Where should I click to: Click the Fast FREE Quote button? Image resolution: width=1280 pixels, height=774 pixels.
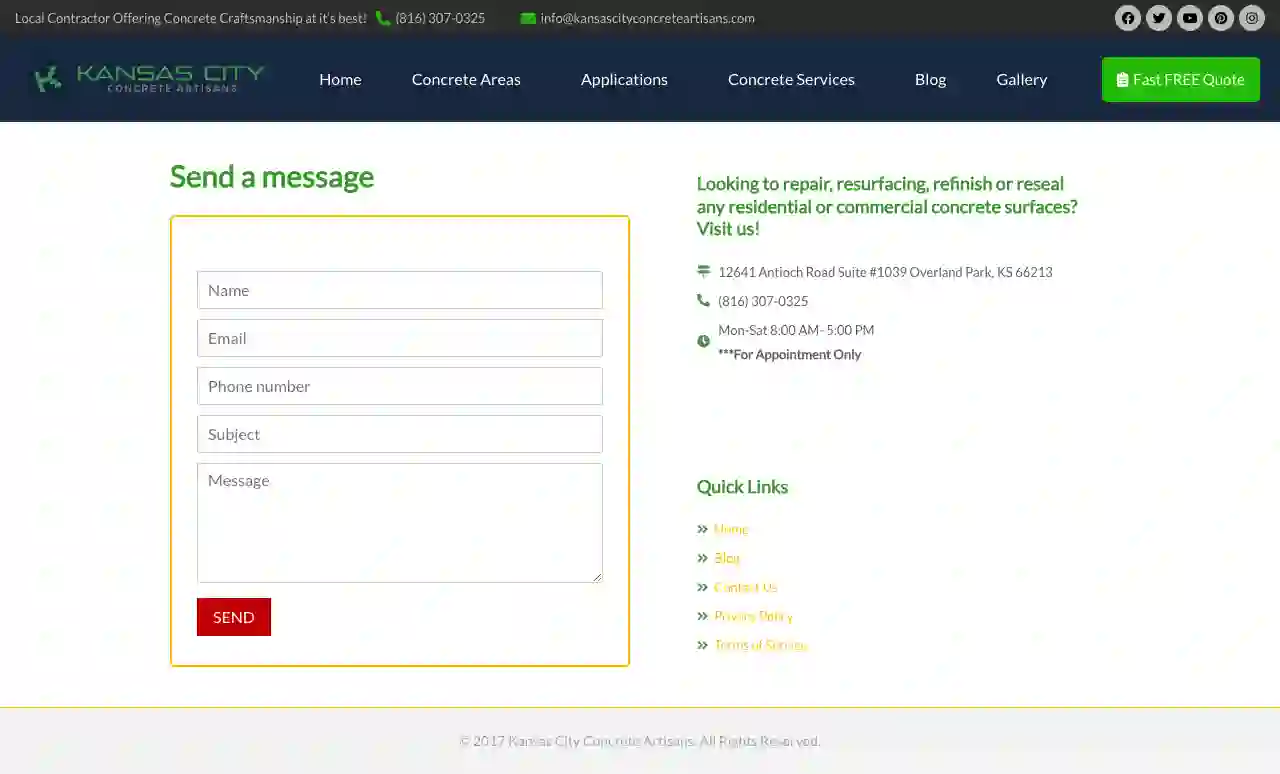tap(1181, 79)
